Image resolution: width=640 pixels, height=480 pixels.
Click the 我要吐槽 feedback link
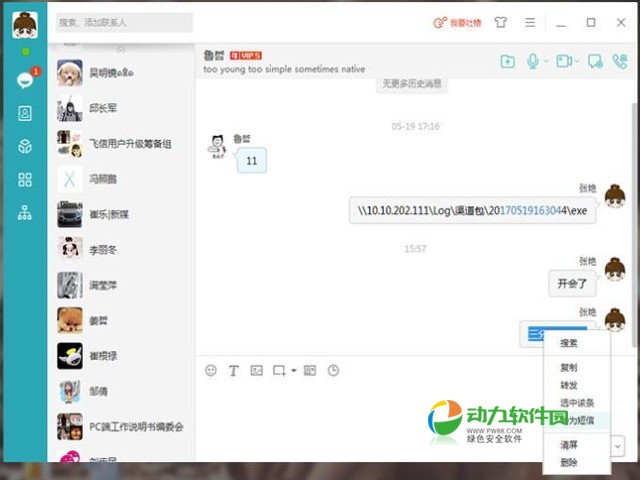(x=457, y=22)
